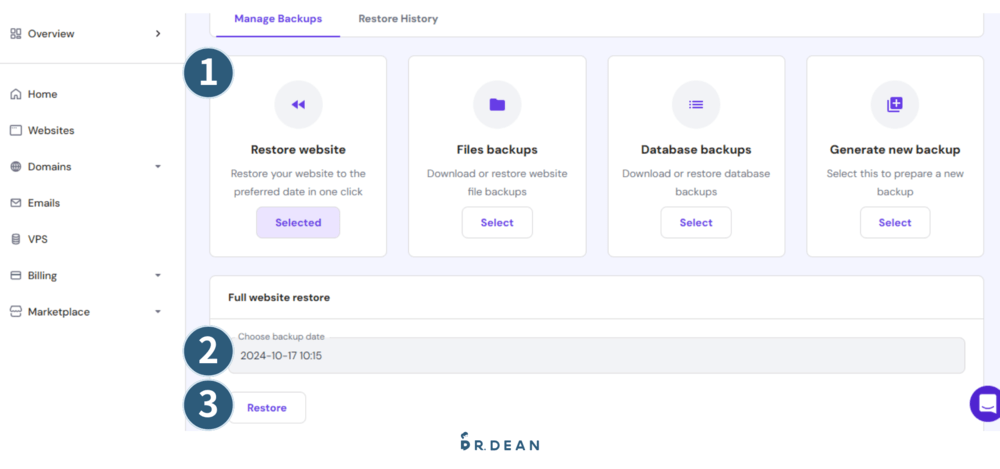Click the Generate new backup plus icon
The height and width of the screenshot is (469, 1000).
[894, 104]
